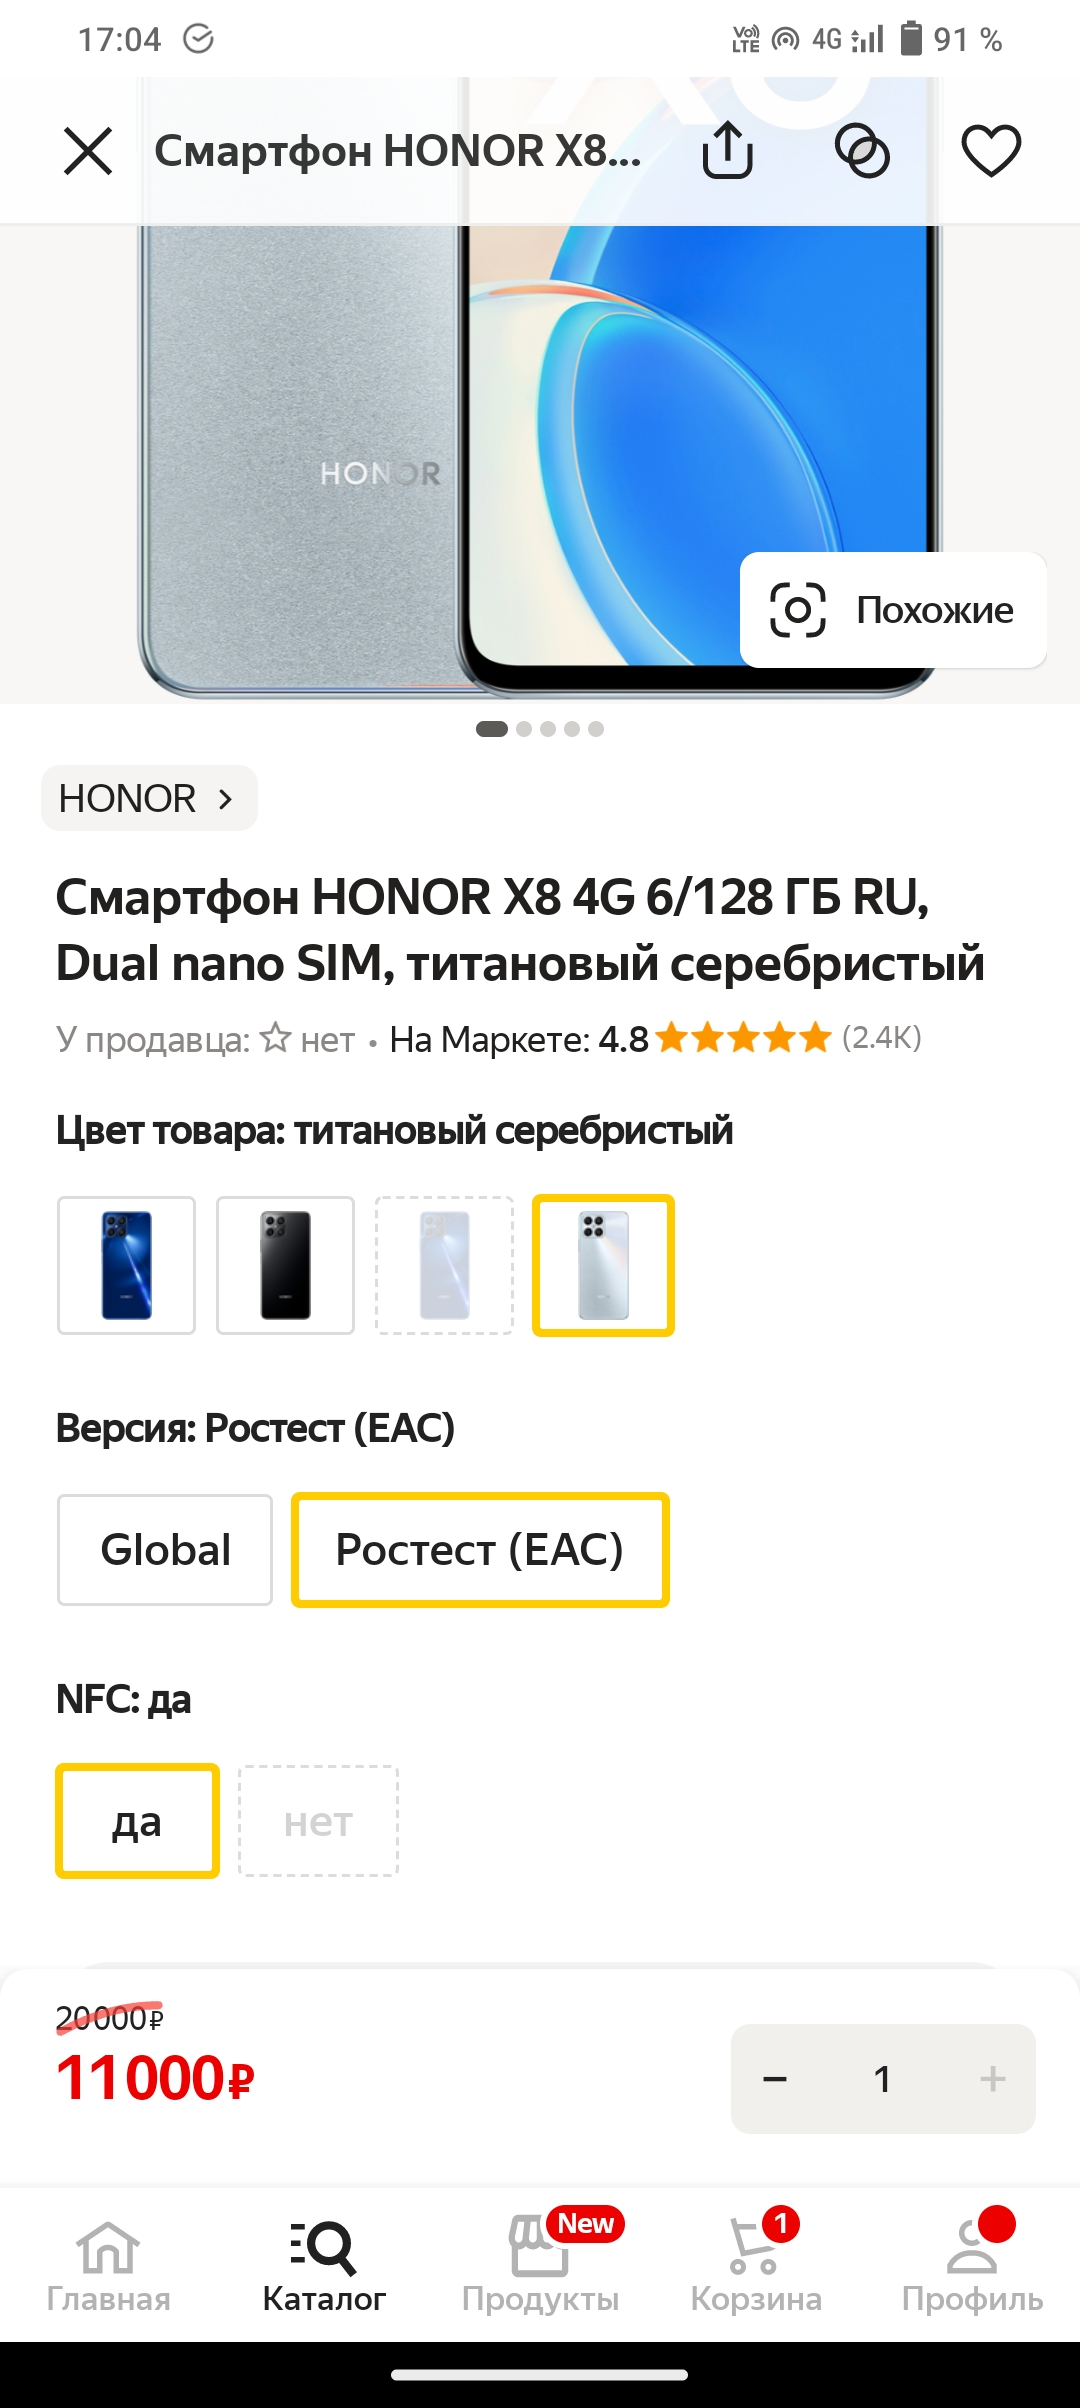Screen dimensions: 1080x2408
Task: Choose NFC option да
Action: pyautogui.click(x=137, y=1821)
